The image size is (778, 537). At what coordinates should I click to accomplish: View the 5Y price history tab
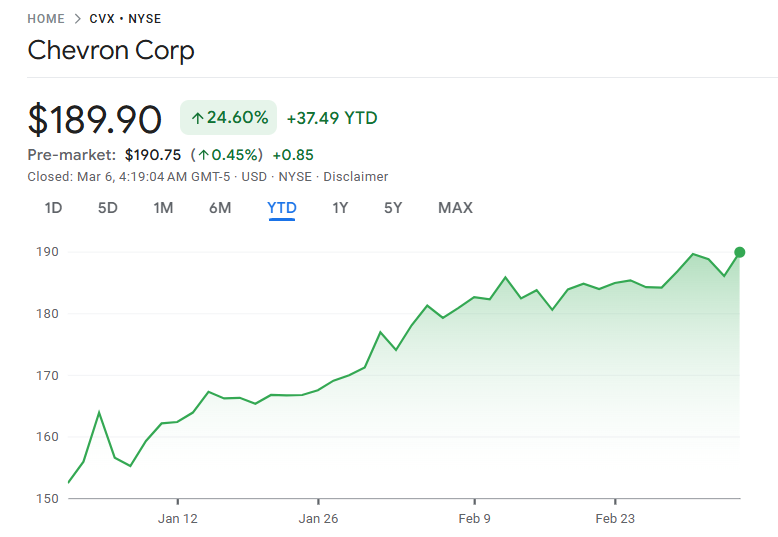point(393,208)
